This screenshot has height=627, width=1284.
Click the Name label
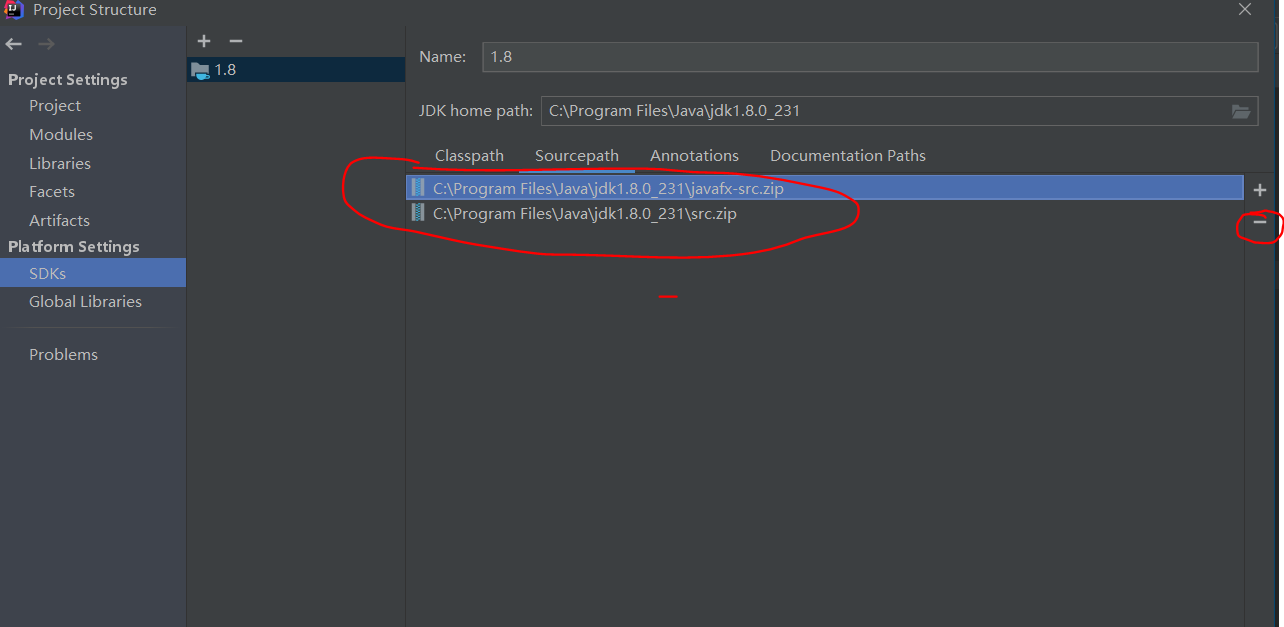[443, 57]
